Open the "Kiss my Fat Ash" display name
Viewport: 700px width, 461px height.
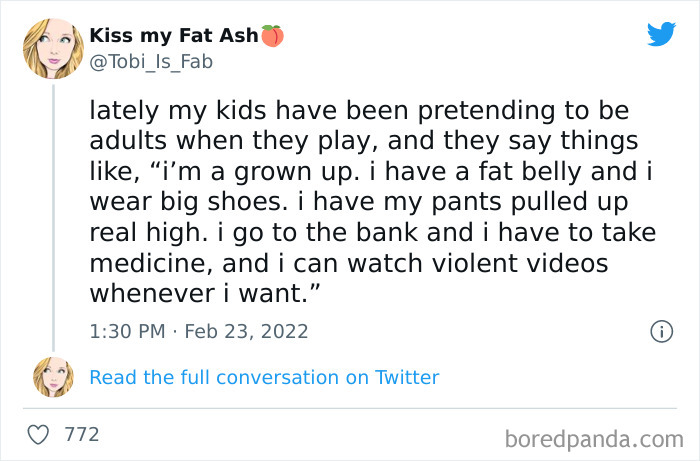tap(174, 36)
